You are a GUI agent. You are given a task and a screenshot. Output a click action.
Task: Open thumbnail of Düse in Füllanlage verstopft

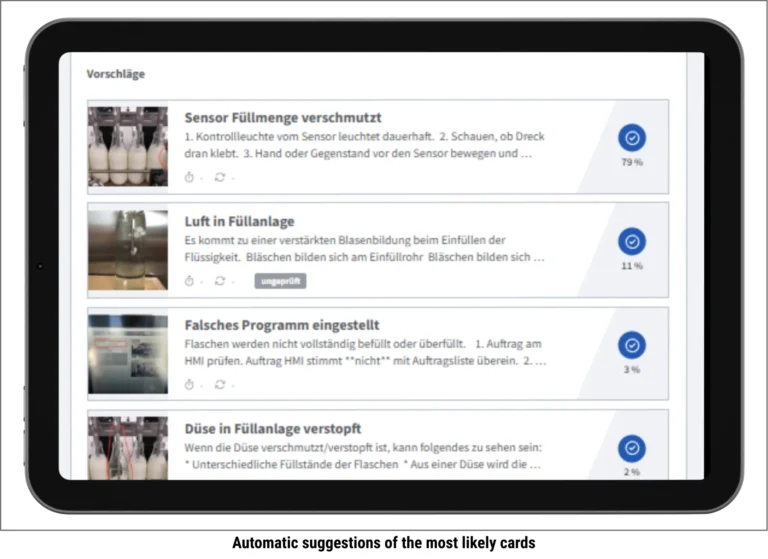click(x=128, y=447)
